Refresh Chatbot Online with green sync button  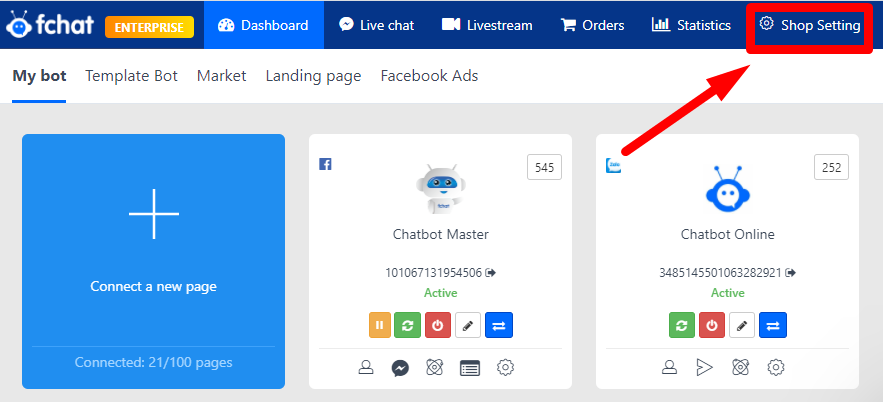tap(682, 325)
